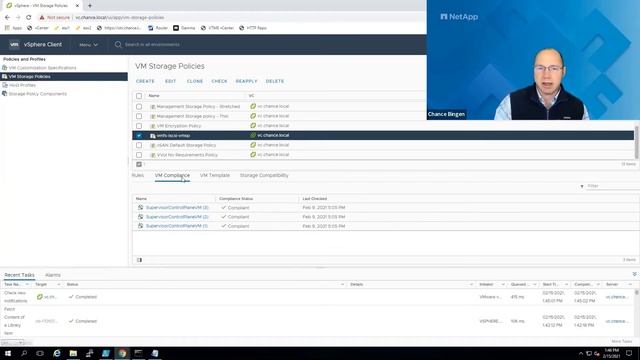Open Status column filter dropdown in Recent Tasks
The height and width of the screenshot is (360, 640).
tap(342, 284)
